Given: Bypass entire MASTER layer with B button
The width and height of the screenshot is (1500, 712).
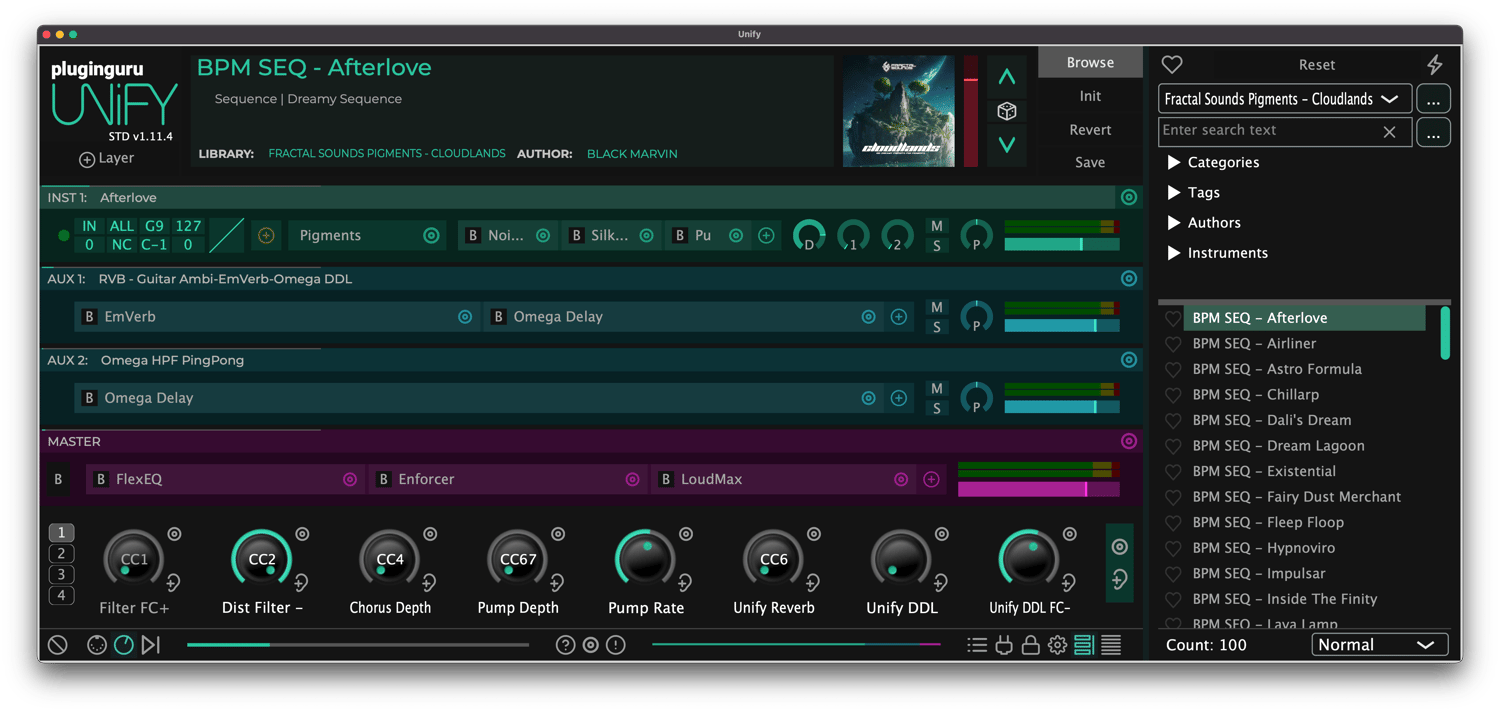Looking at the screenshot, I should coord(58,480).
